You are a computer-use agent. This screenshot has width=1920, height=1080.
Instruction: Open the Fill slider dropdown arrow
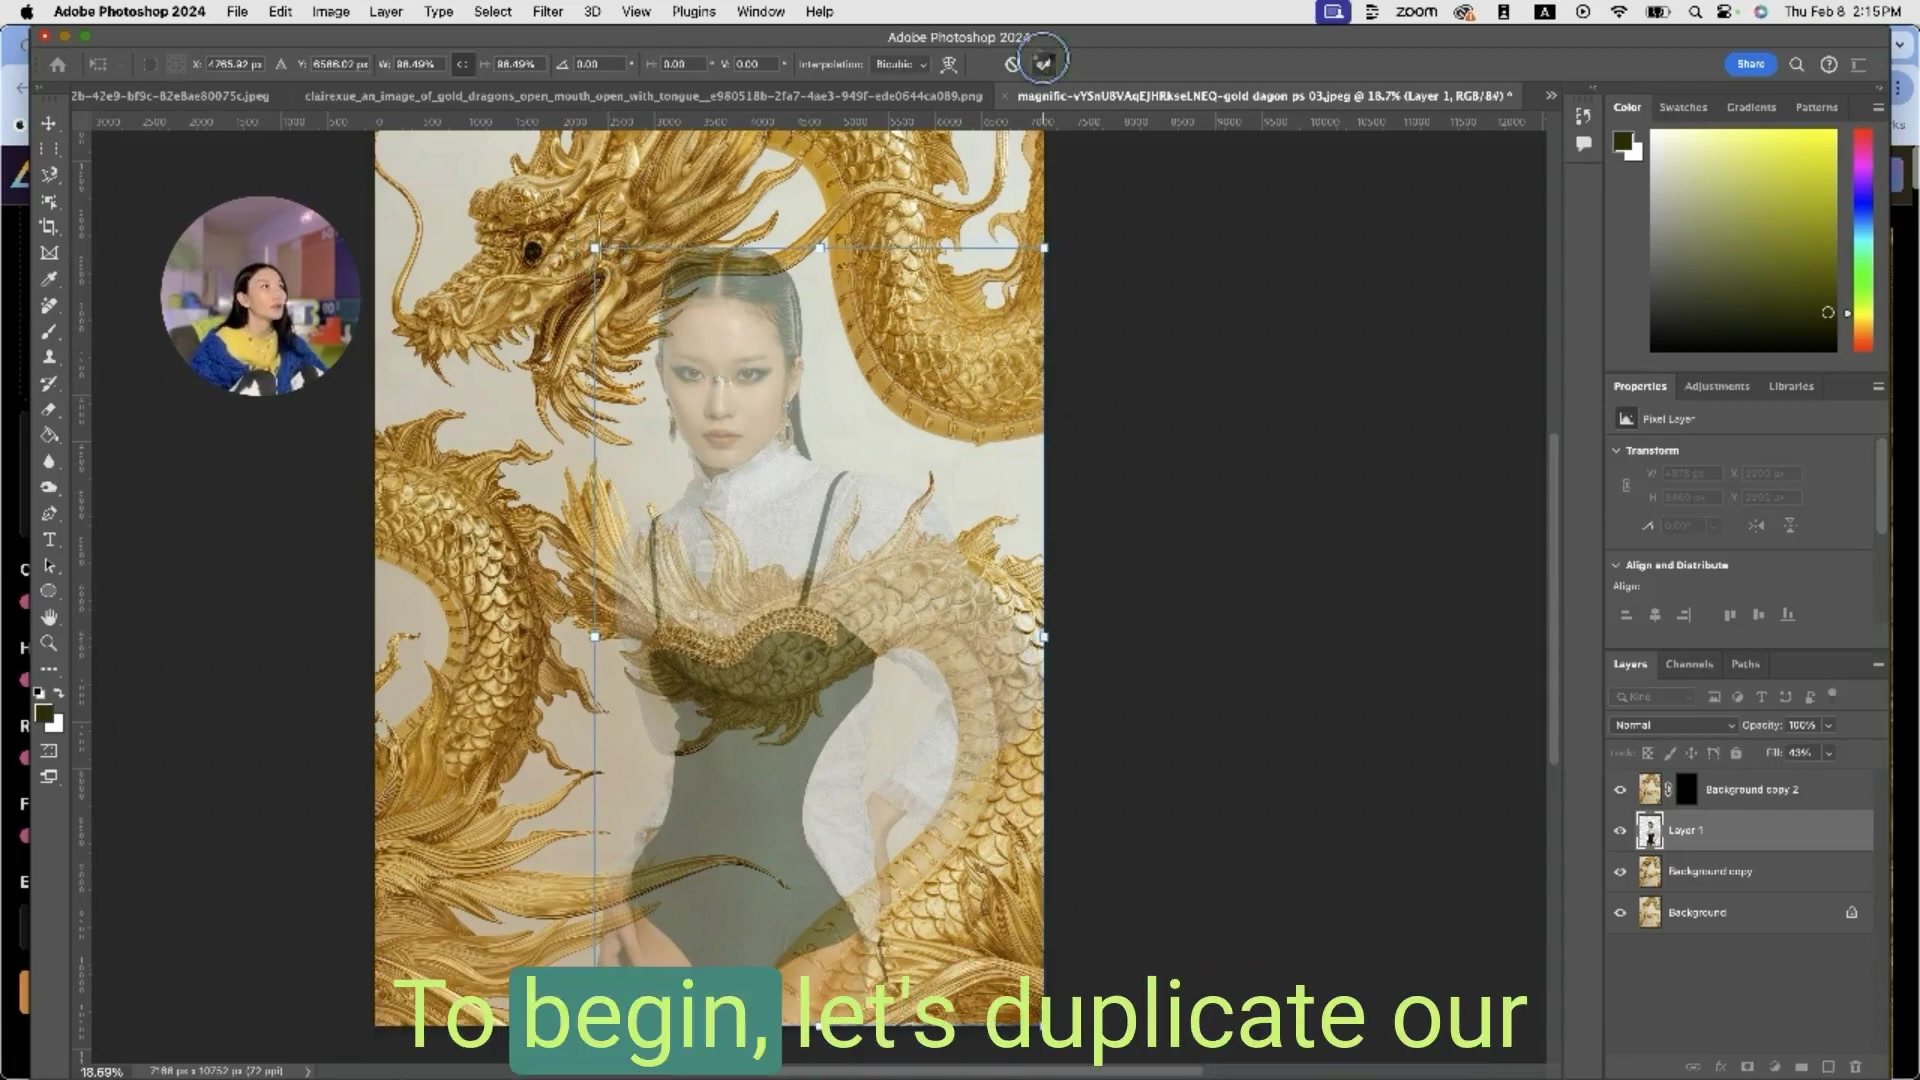tap(1829, 753)
